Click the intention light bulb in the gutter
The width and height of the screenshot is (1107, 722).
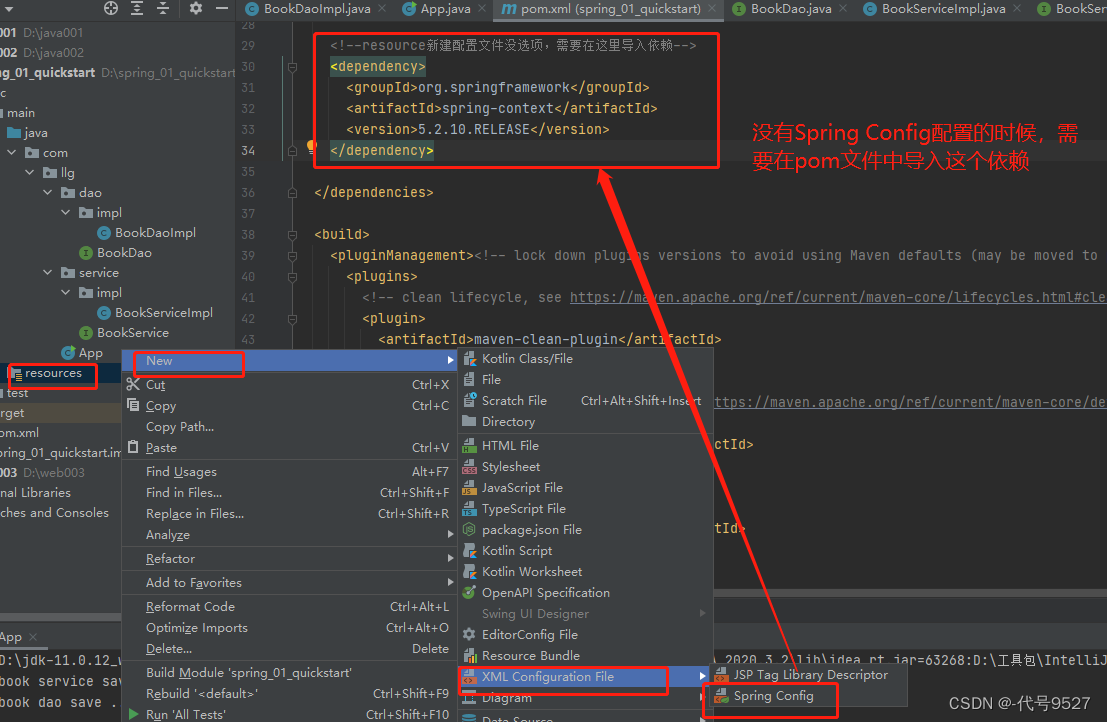point(311,147)
